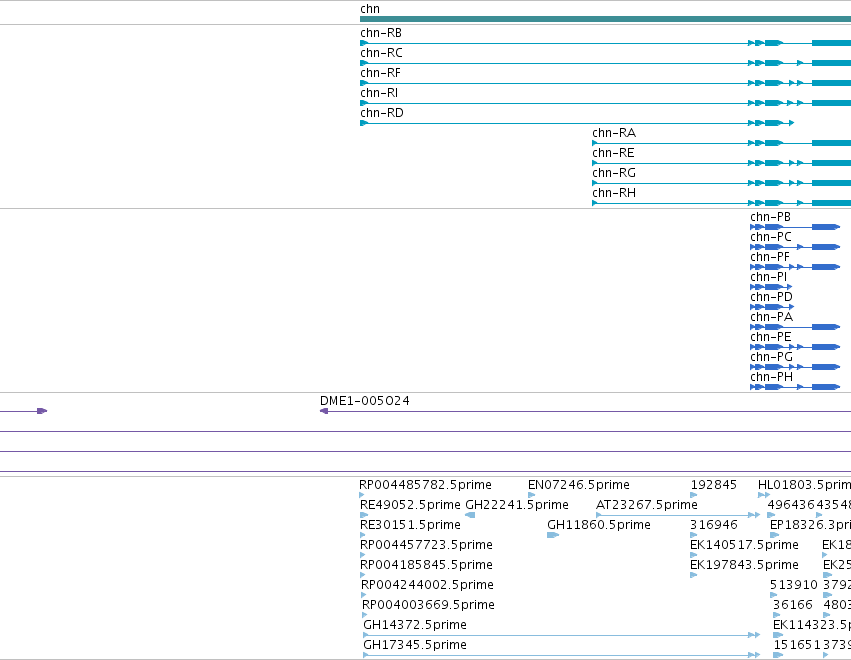The image size is (851, 660).
Task: Select transcript chn-RD
Action: coord(382,113)
